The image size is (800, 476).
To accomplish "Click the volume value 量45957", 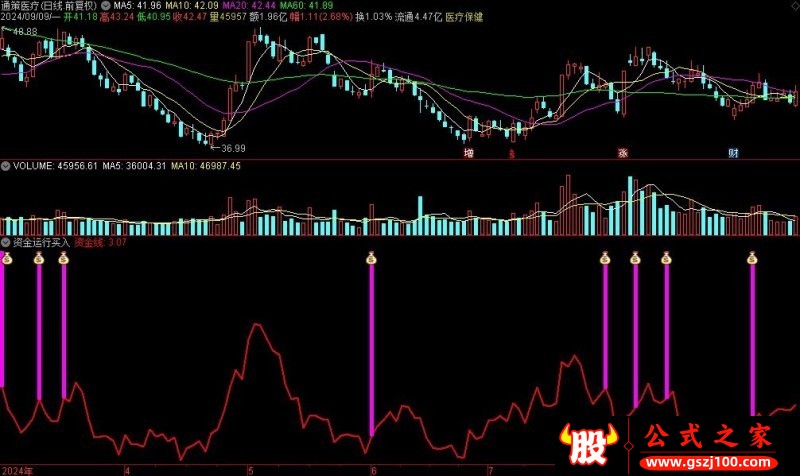I will click(x=228, y=17).
